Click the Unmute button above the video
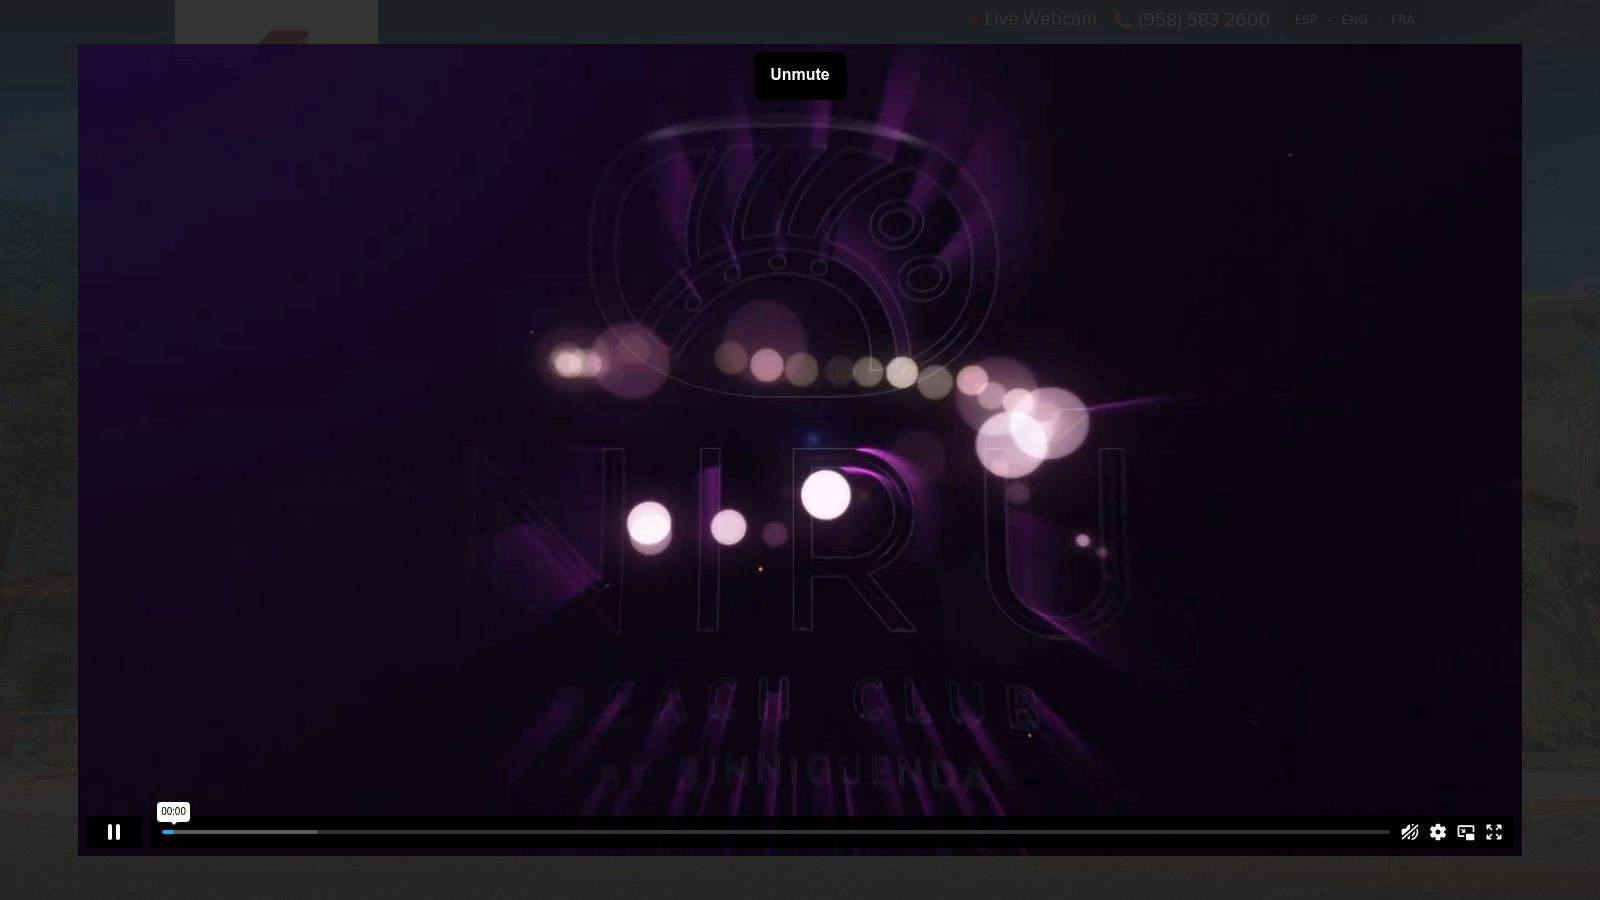Image resolution: width=1600 pixels, height=900 pixels. click(799, 75)
